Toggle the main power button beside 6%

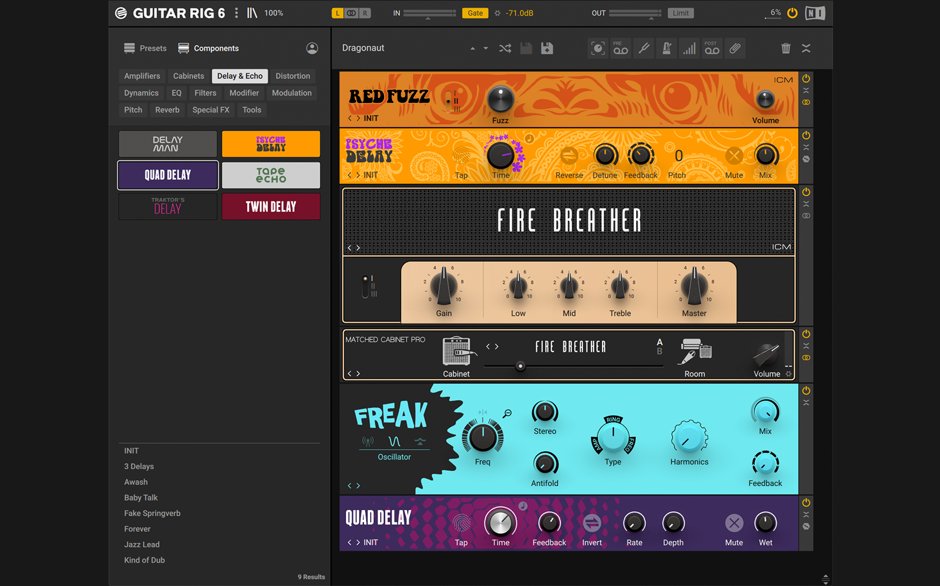793,13
